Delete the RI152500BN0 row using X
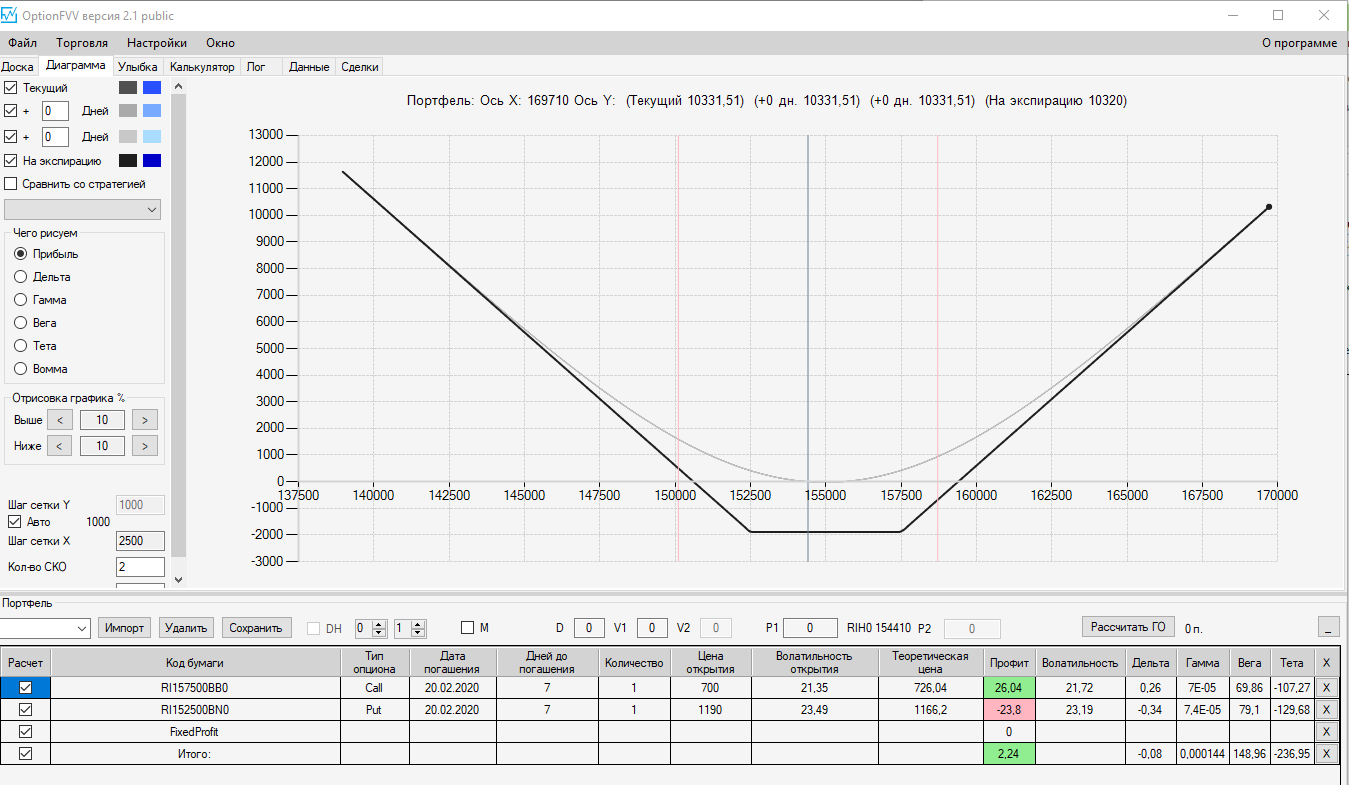Image resolution: width=1349 pixels, height=785 pixels. point(1326,709)
